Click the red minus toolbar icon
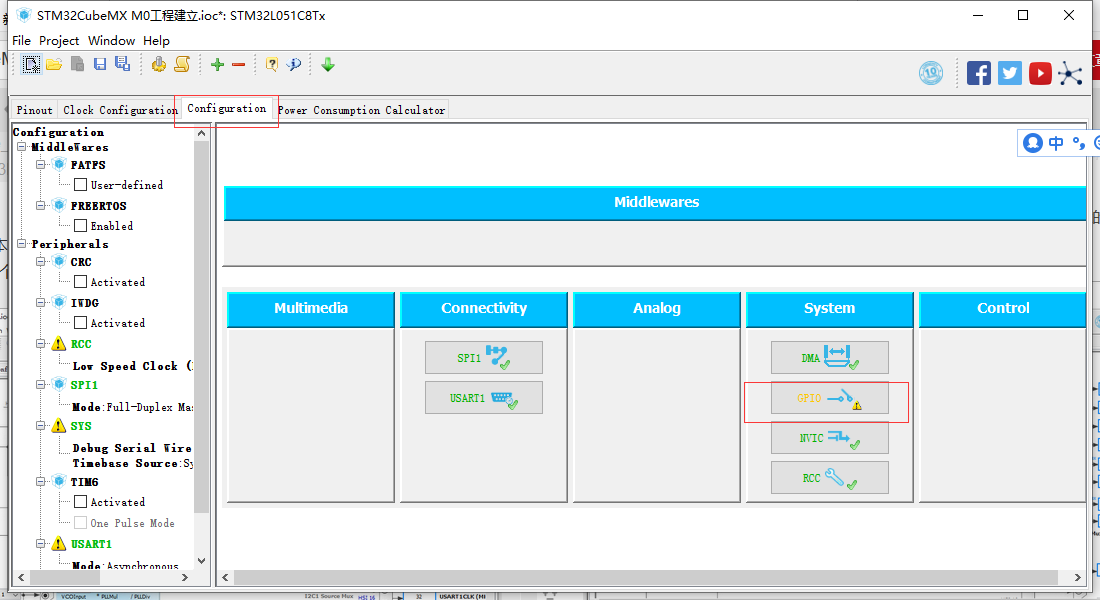 click(239, 65)
